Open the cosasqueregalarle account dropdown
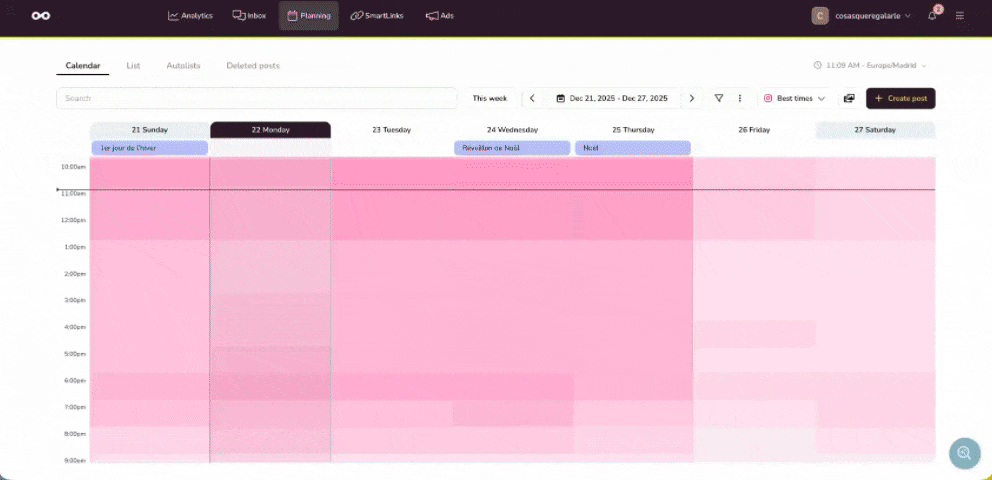 pyautogui.click(x=861, y=16)
